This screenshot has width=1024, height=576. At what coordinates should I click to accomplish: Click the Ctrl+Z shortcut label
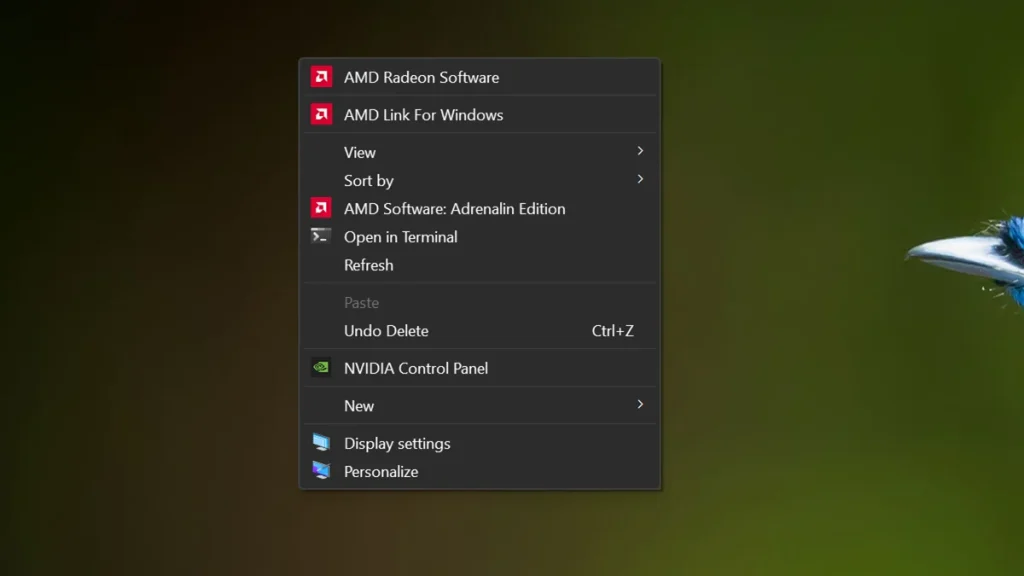(613, 330)
